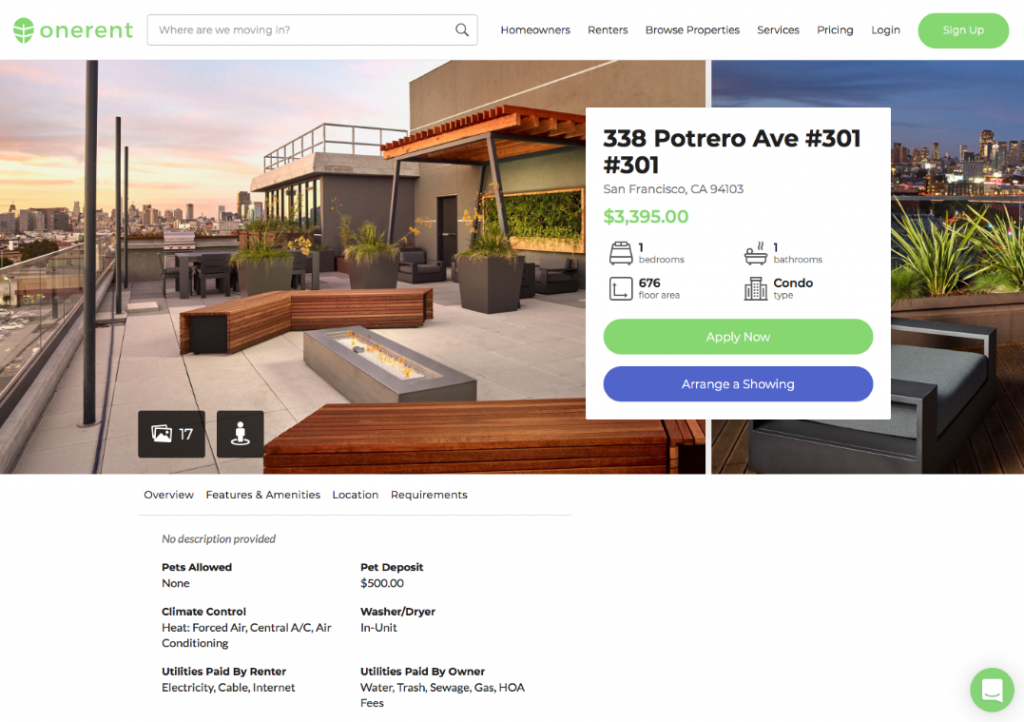Viewport: 1024px width, 722px height.
Task: Click the search magnifier icon
Action: coord(462,30)
